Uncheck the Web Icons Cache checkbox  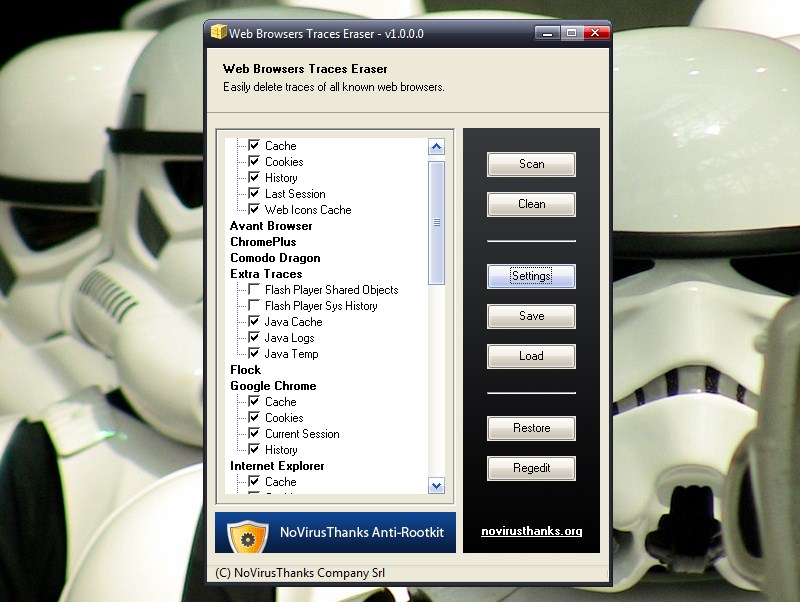coord(254,209)
